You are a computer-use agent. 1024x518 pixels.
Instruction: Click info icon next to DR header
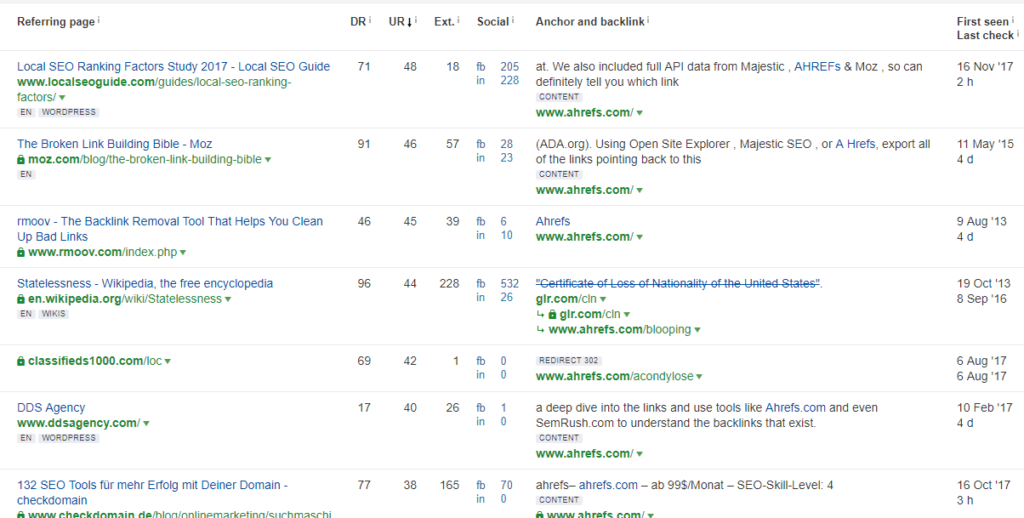tap(370, 20)
